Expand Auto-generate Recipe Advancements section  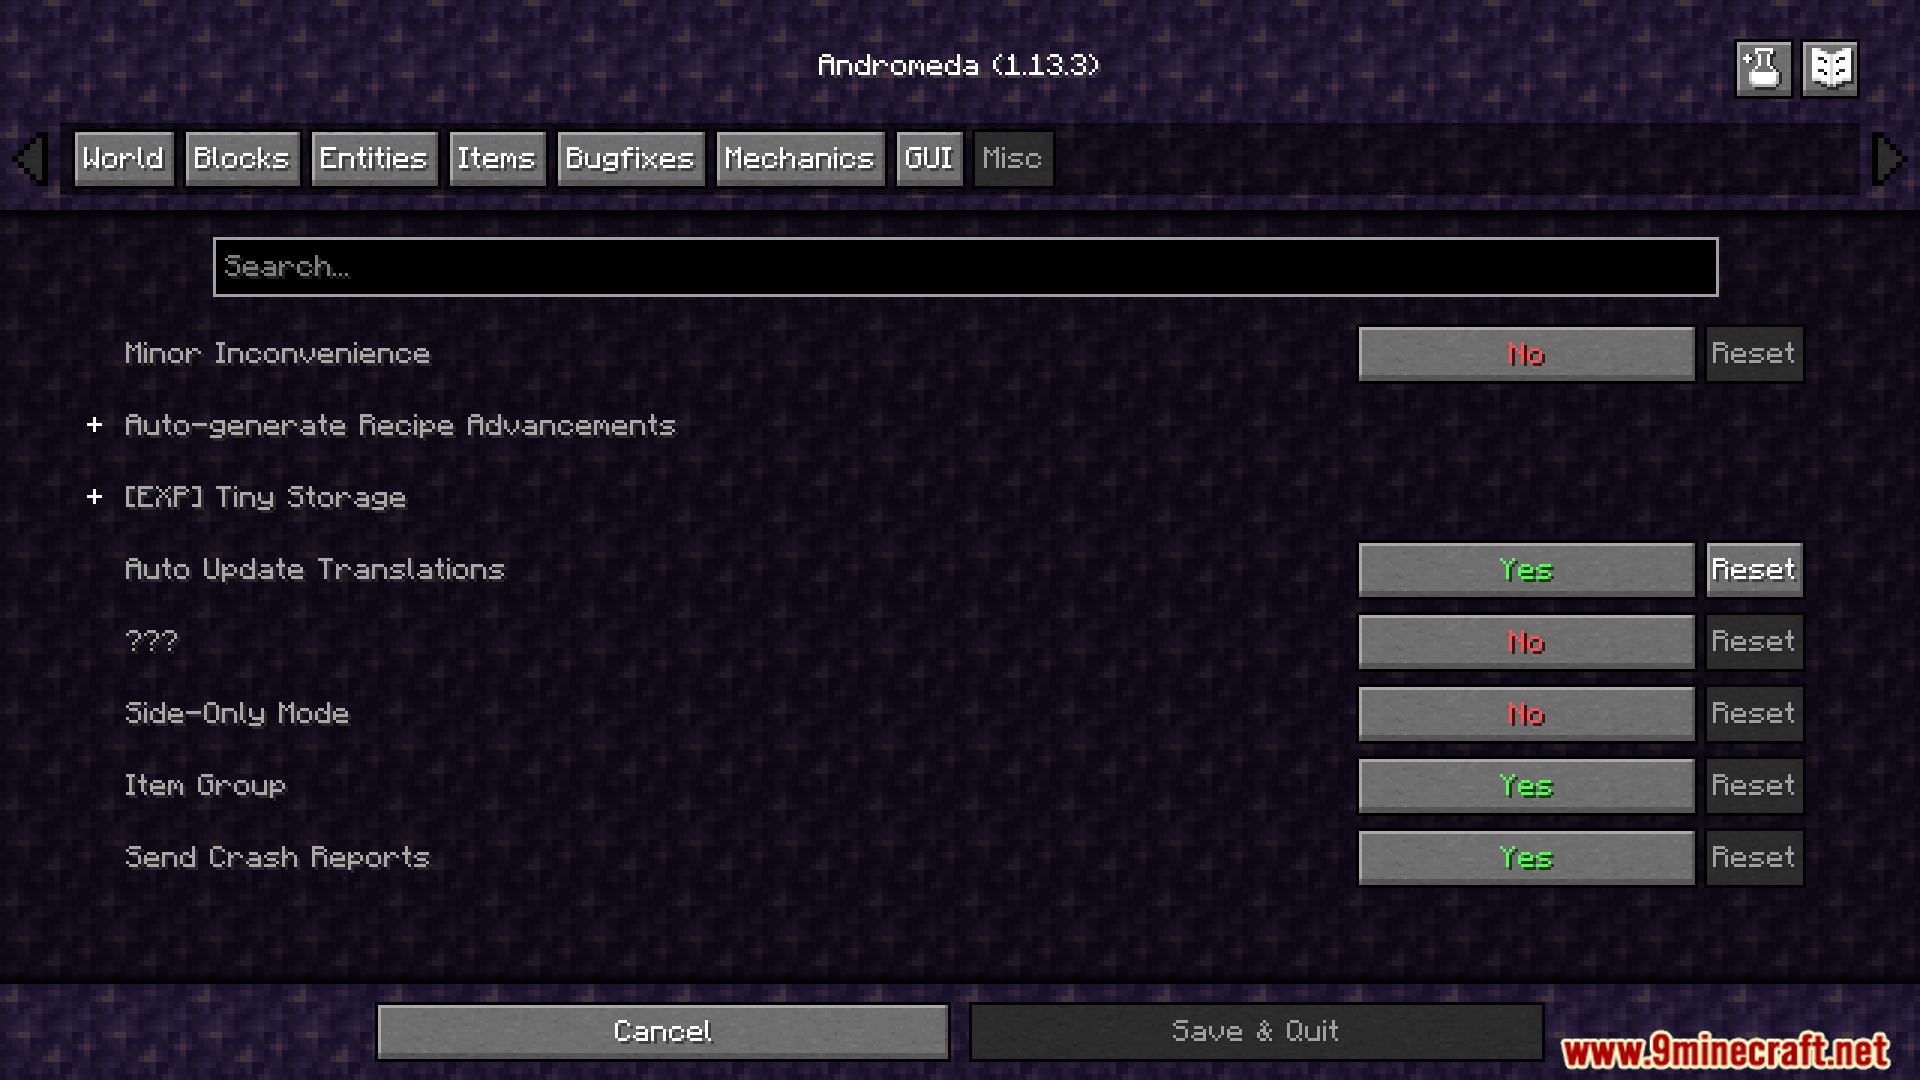[x=95, y=425]
